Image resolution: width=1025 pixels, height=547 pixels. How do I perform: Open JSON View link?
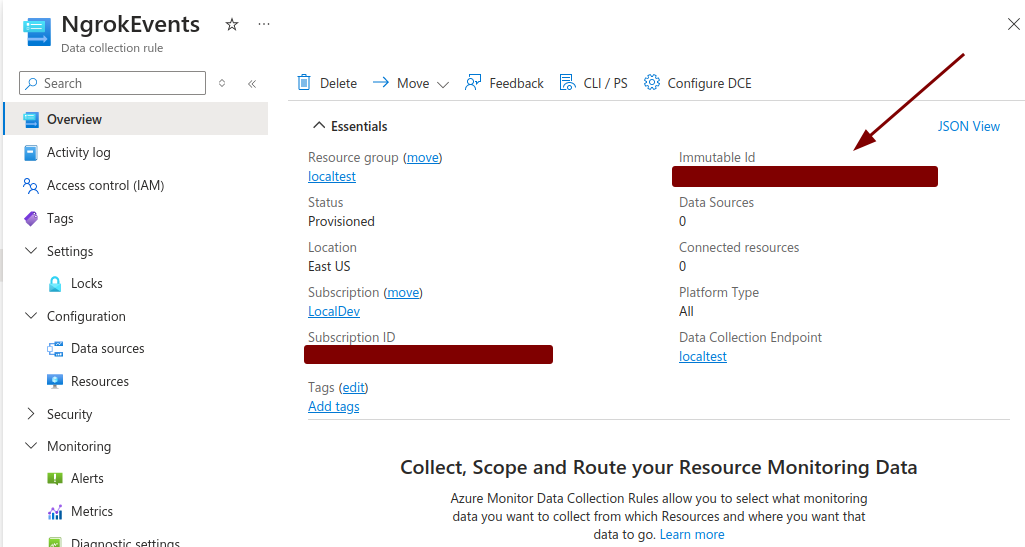coord(968,126)
